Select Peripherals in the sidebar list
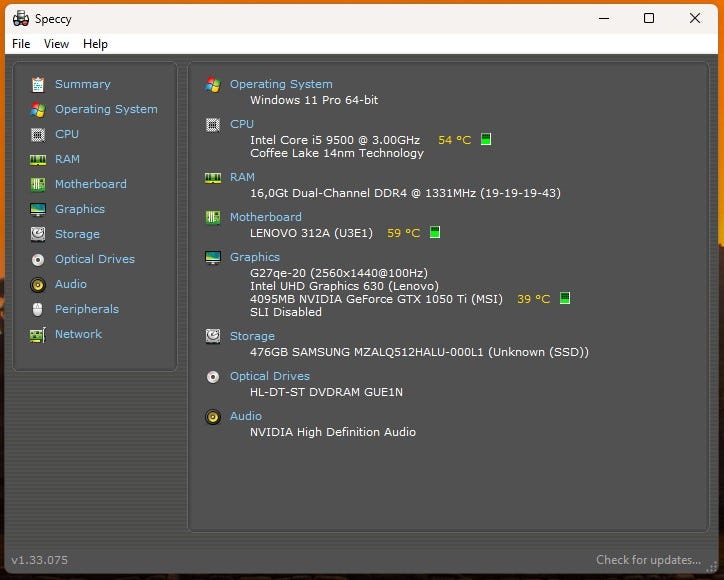This screenshot has width=724, height=580. pos(87,308)
